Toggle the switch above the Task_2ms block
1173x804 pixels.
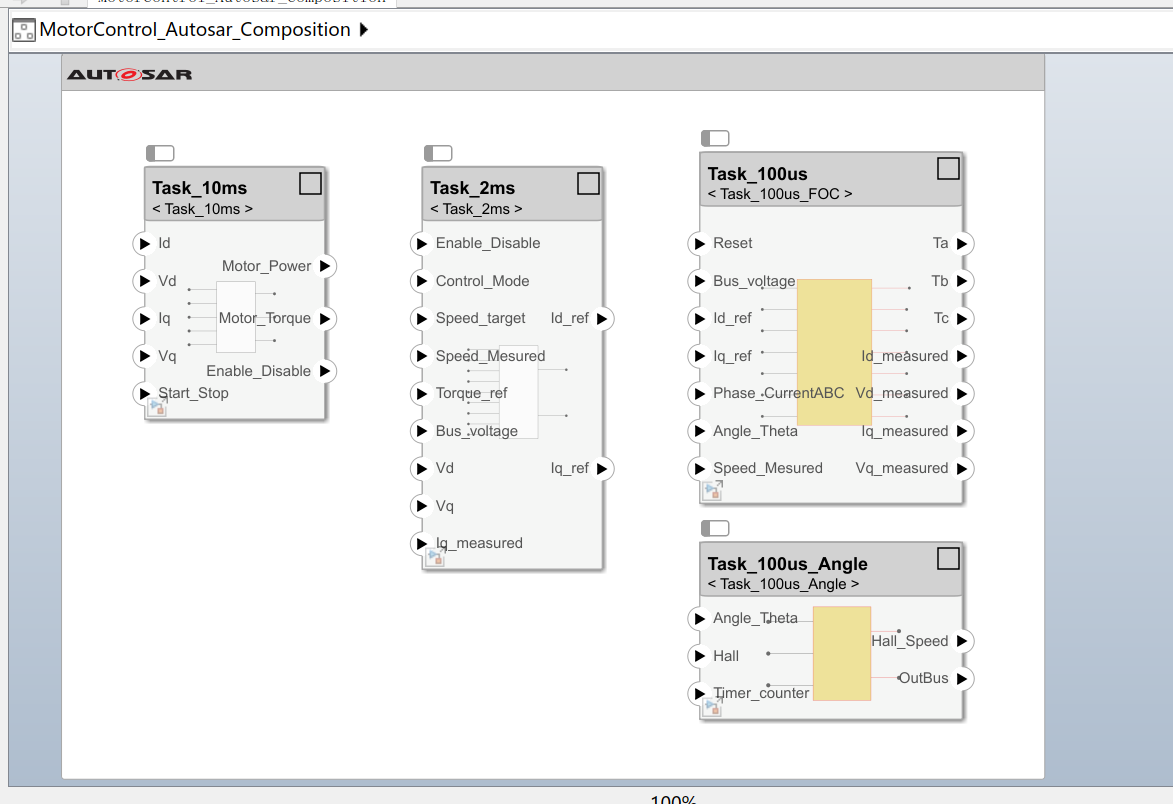(x=438, y=152)
